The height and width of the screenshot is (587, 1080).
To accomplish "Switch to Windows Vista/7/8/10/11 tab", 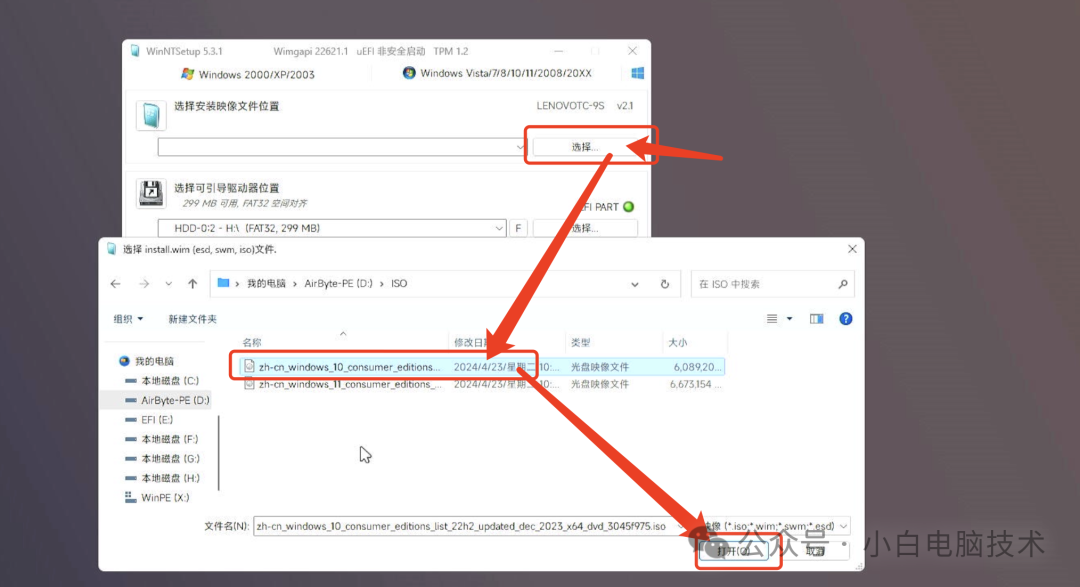I will pyautogui.click(x=497, y=73).
